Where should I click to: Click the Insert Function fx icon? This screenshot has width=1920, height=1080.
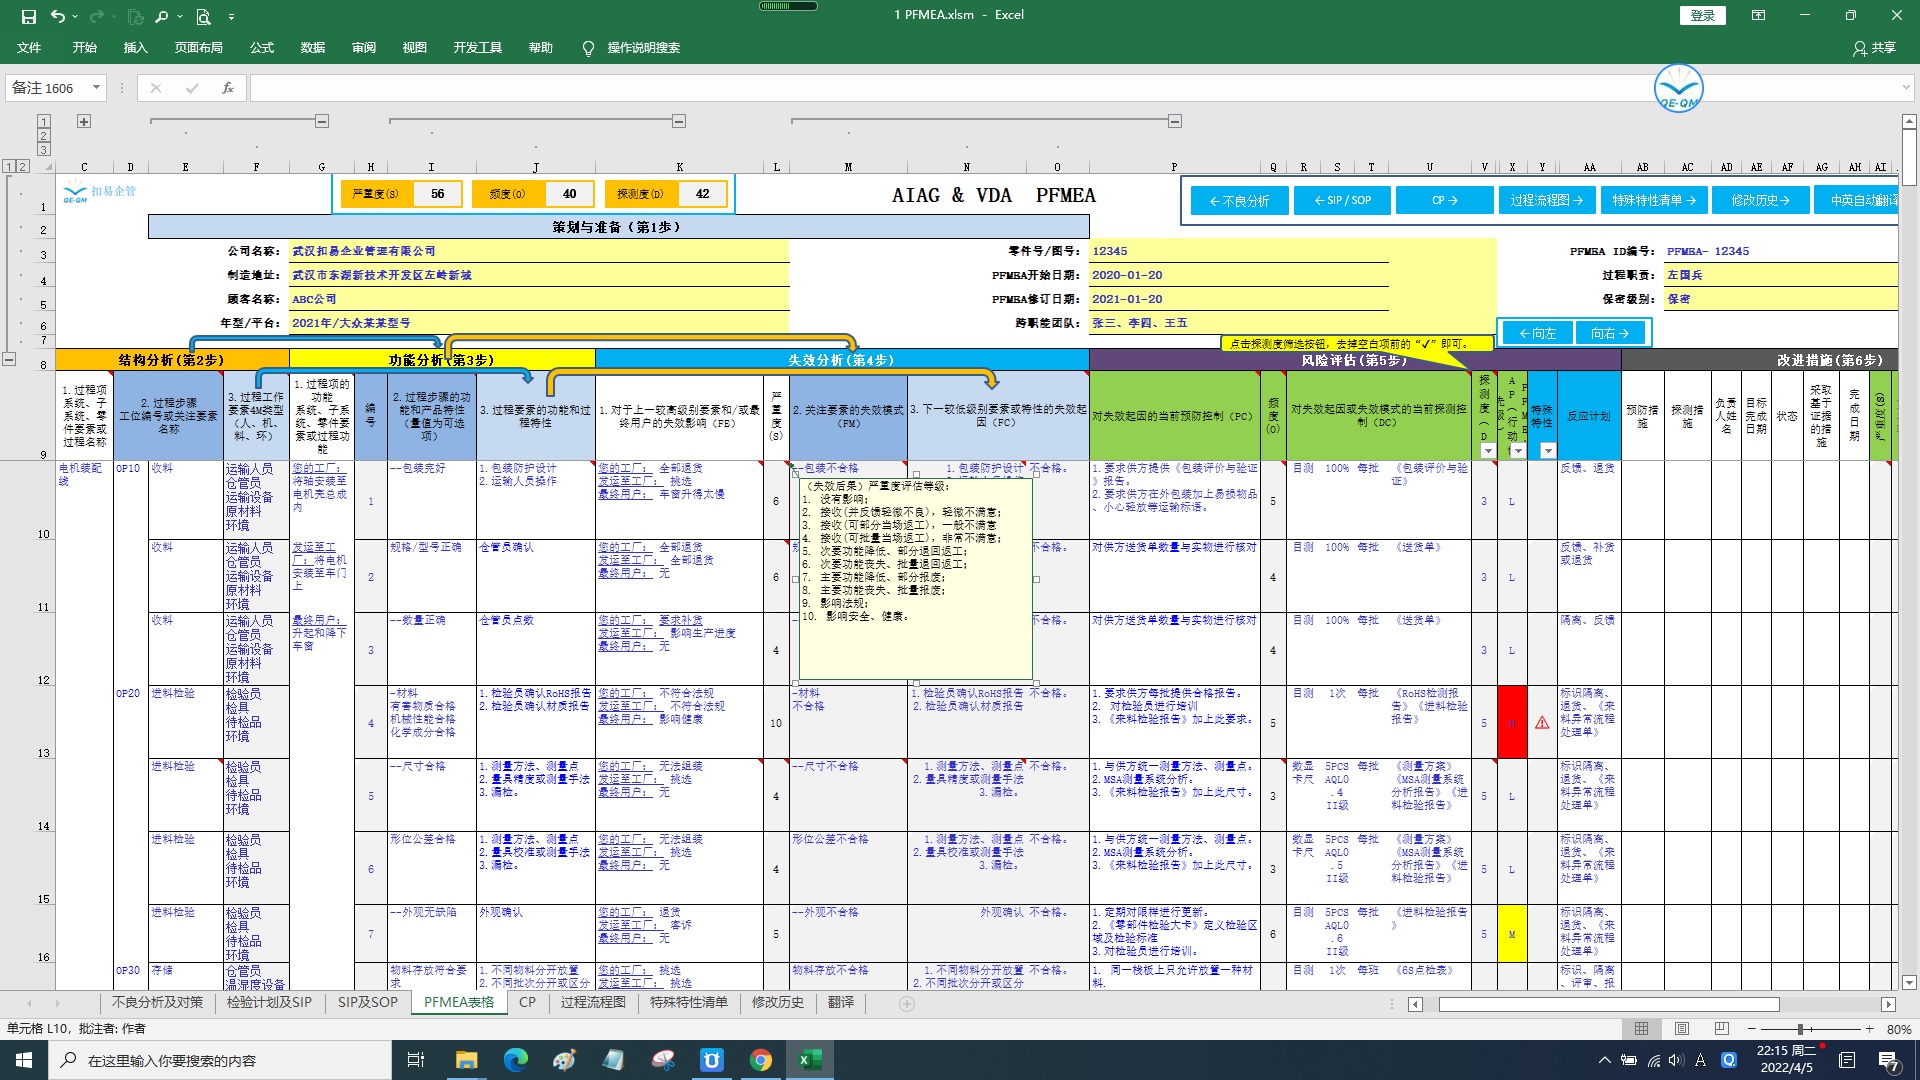[228, 88]
